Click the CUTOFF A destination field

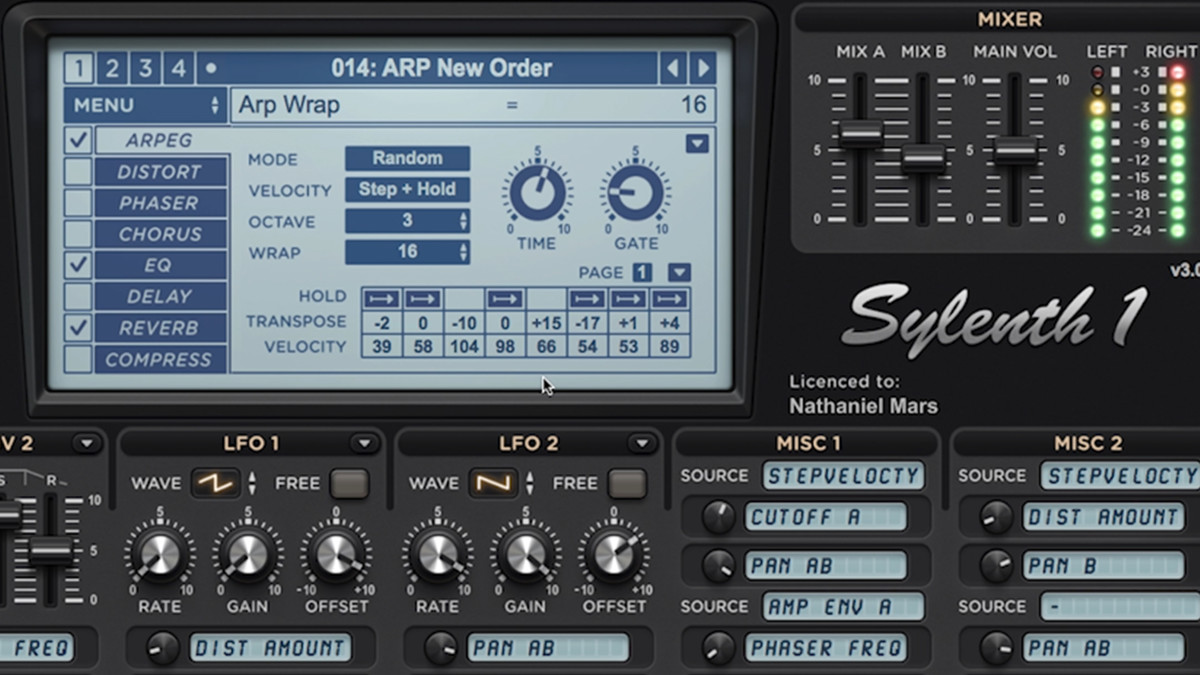click(825, 517)
